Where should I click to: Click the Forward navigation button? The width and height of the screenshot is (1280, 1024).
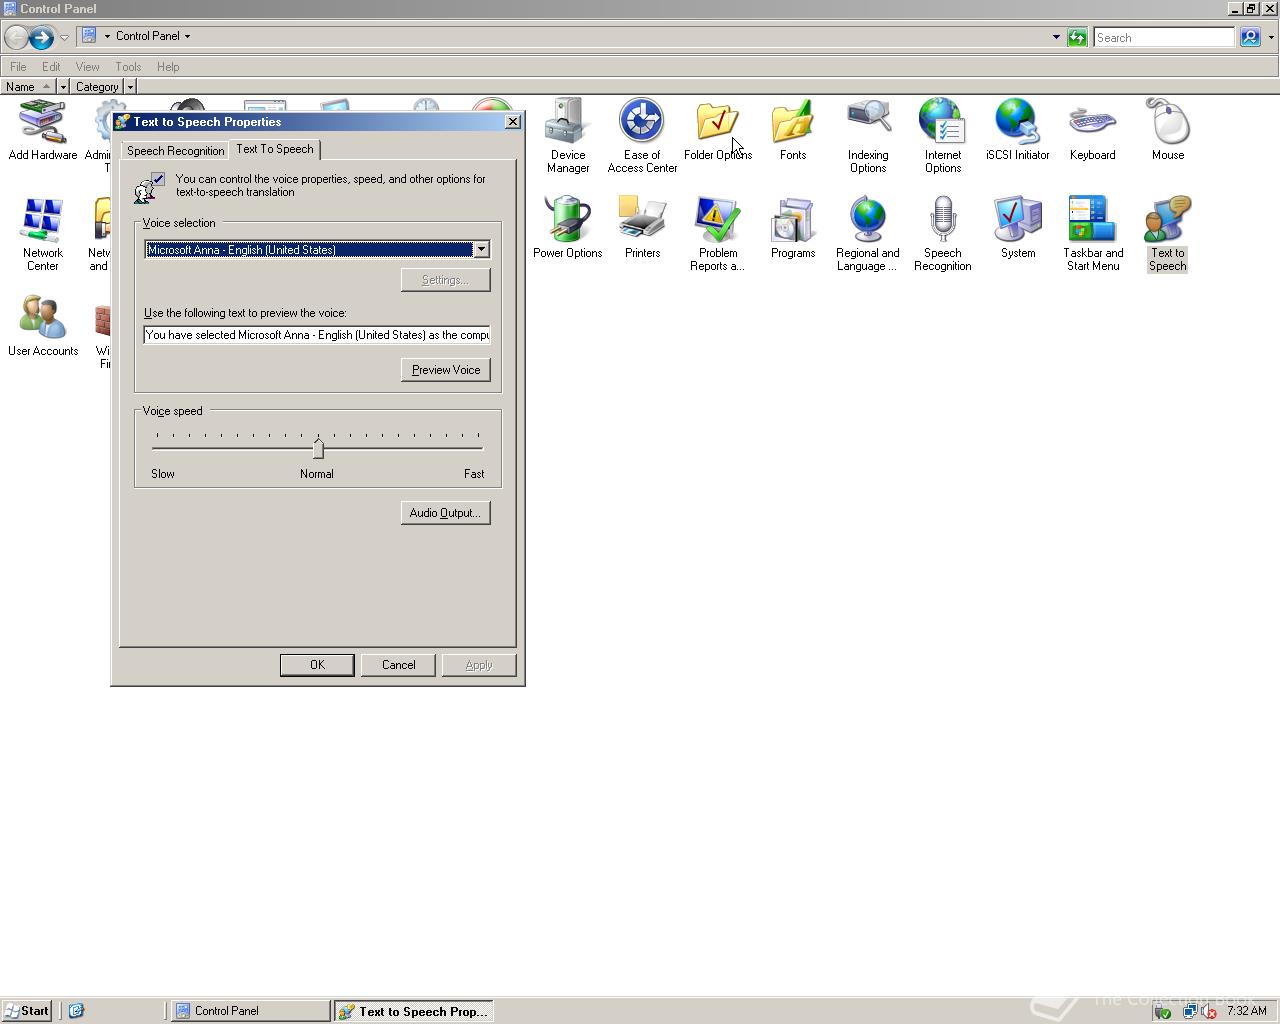coord(41,38)
